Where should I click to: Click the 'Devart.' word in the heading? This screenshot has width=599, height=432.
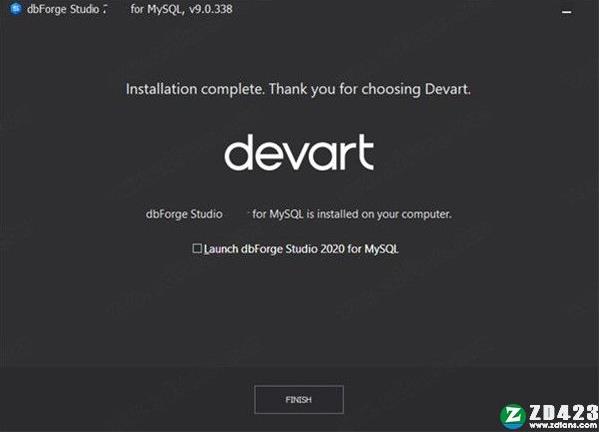click(x=447, y=89)
